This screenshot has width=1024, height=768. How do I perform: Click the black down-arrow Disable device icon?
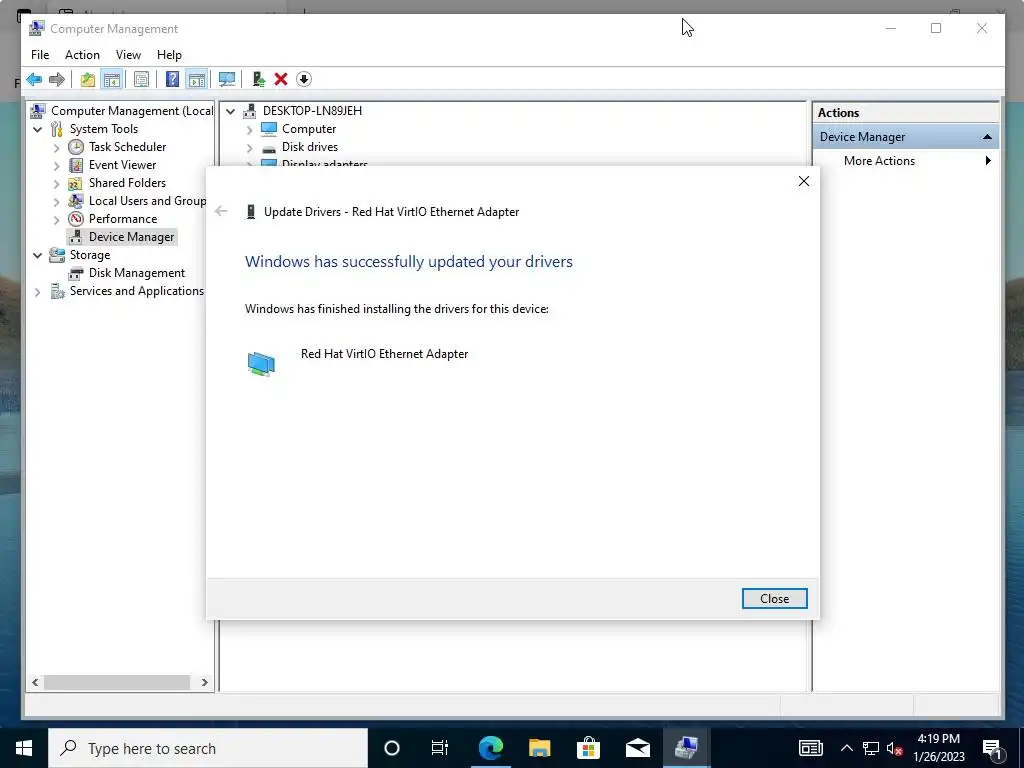point(304,80)
